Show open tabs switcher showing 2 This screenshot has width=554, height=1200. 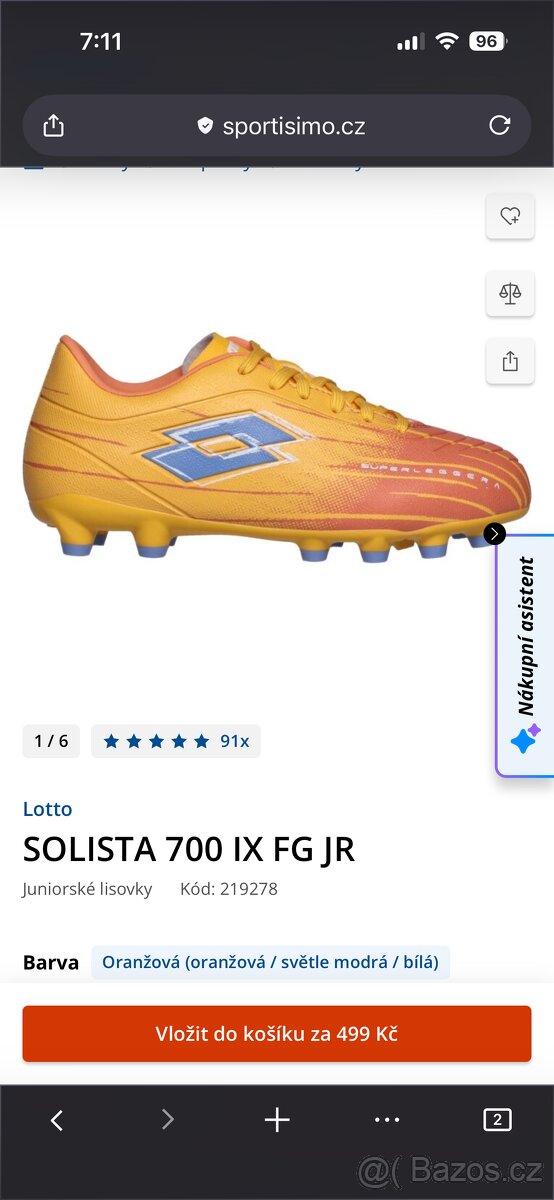tap(497, 1120)
